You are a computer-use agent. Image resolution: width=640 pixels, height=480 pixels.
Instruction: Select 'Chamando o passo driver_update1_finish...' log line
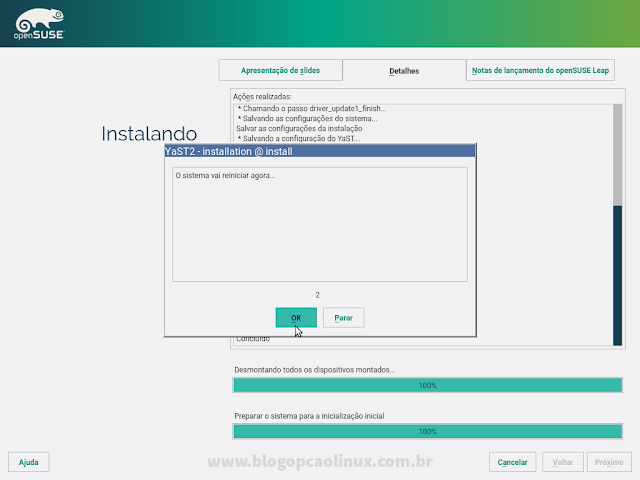pos(312,109)
